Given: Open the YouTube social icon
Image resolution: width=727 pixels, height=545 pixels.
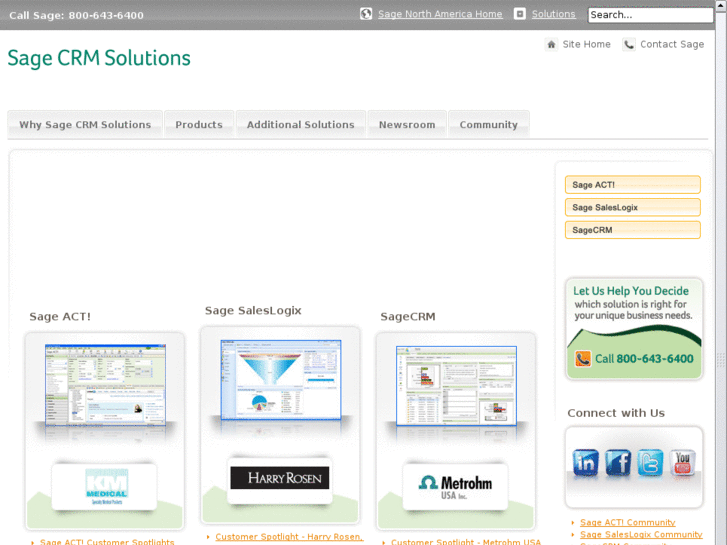Looking at the screenshot, I should [682, 462].
